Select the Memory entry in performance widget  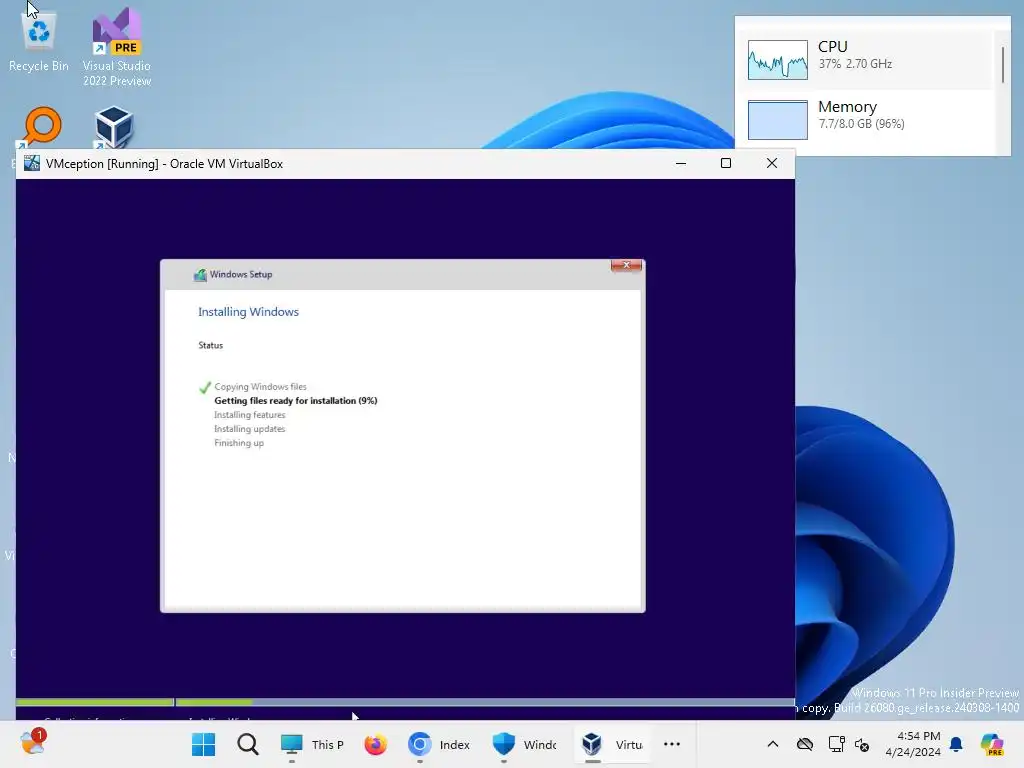869,120
